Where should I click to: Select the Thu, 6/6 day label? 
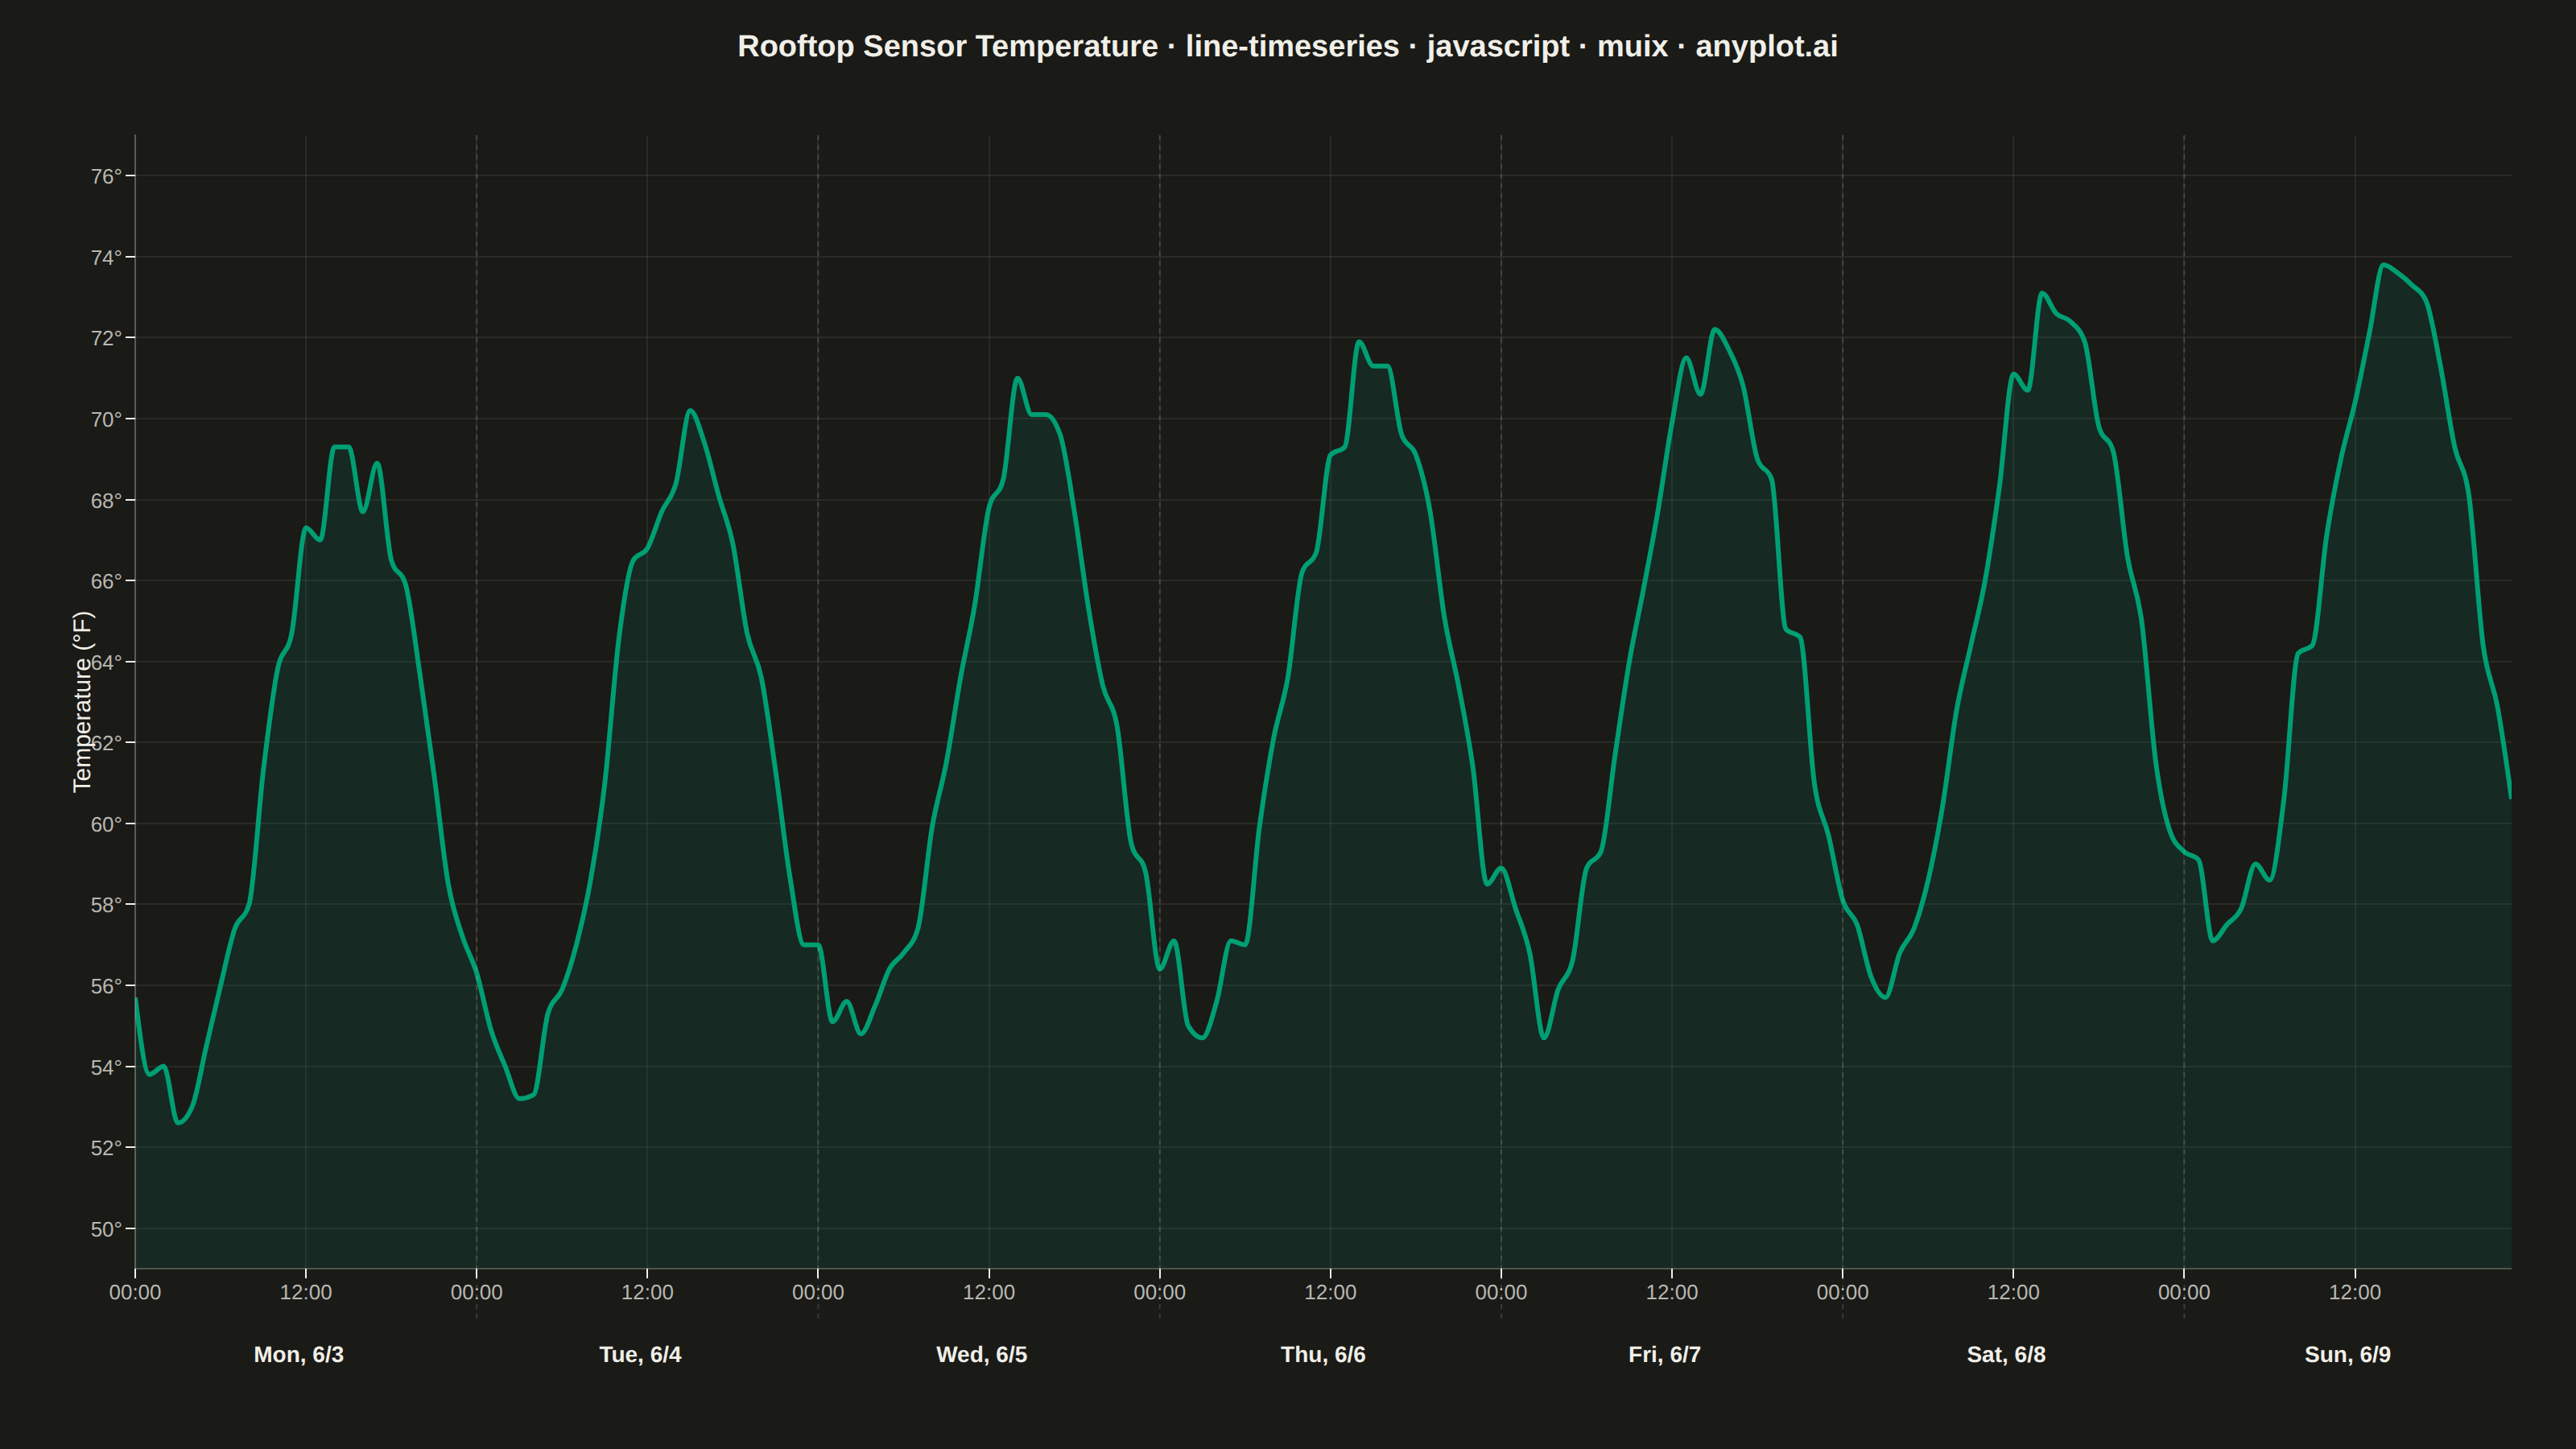coord(1323,1354)
